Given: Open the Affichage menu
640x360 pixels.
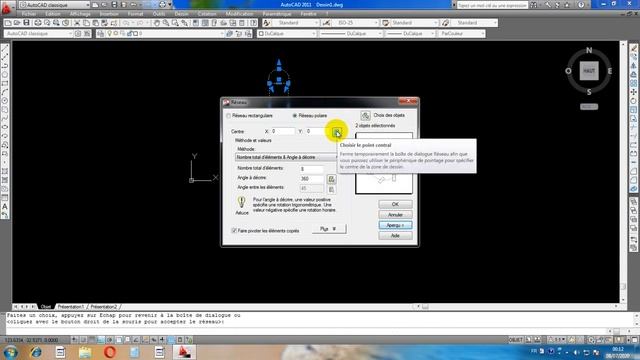Looking at the screenshot, I should [80, 14].
